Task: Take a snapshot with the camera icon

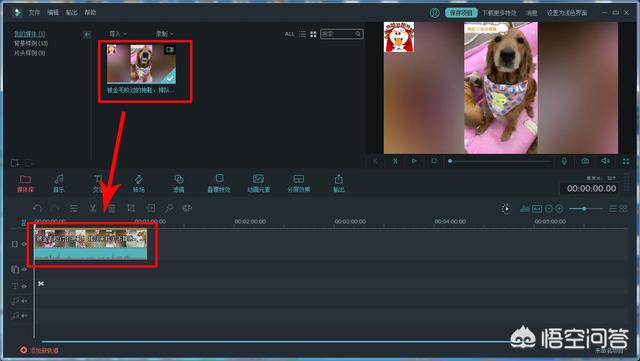Action: pos(585,161)
